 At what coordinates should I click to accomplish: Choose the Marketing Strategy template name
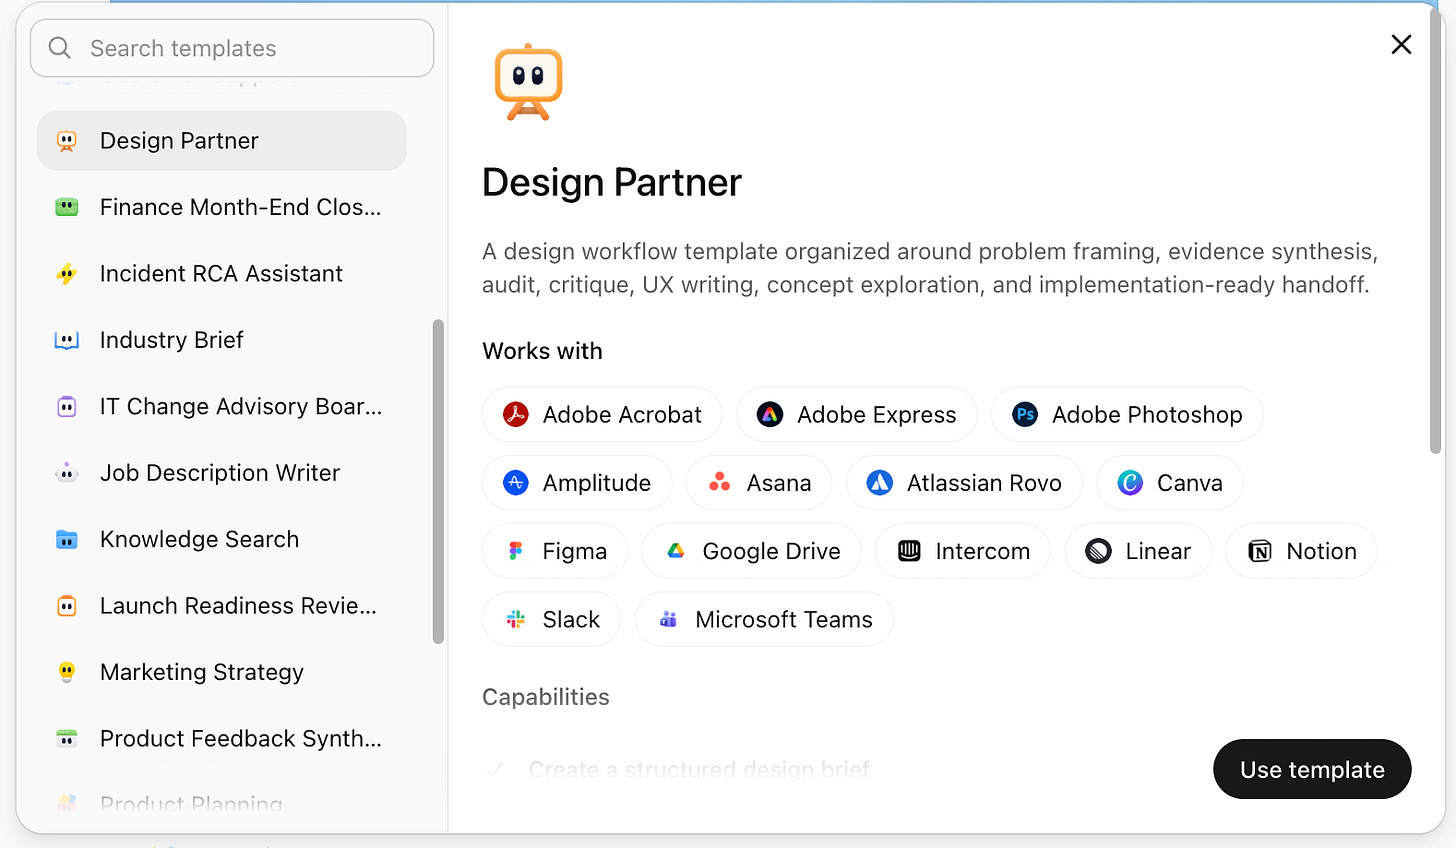coord(202,673)
